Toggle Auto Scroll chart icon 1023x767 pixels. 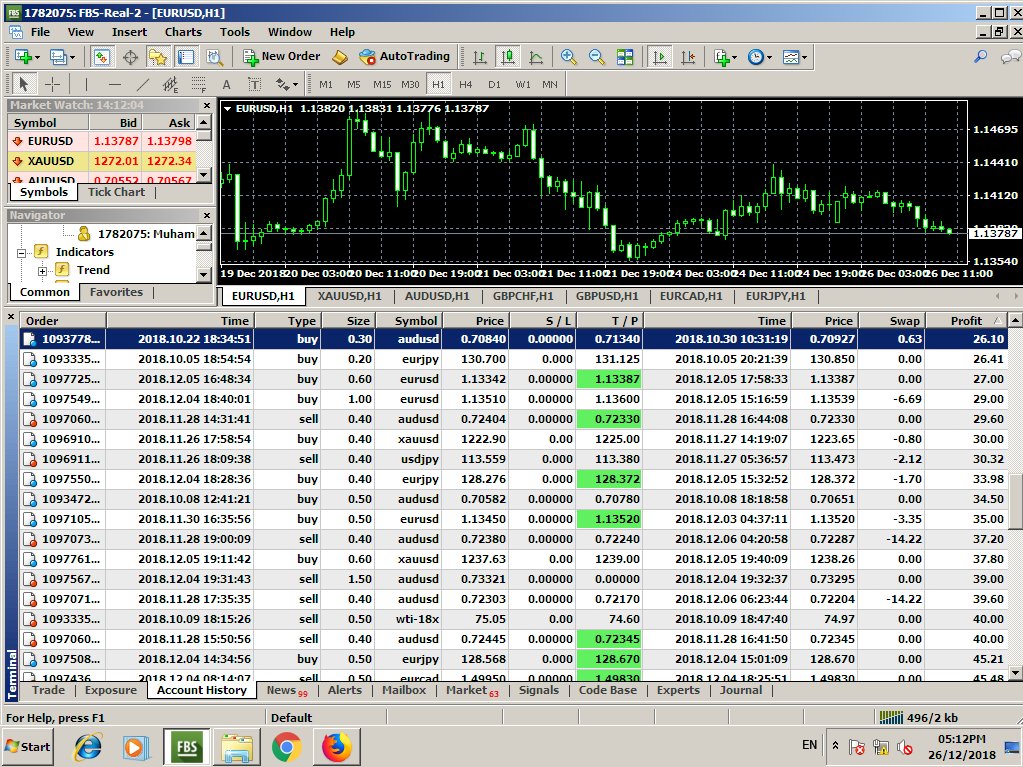click(660, 57)
